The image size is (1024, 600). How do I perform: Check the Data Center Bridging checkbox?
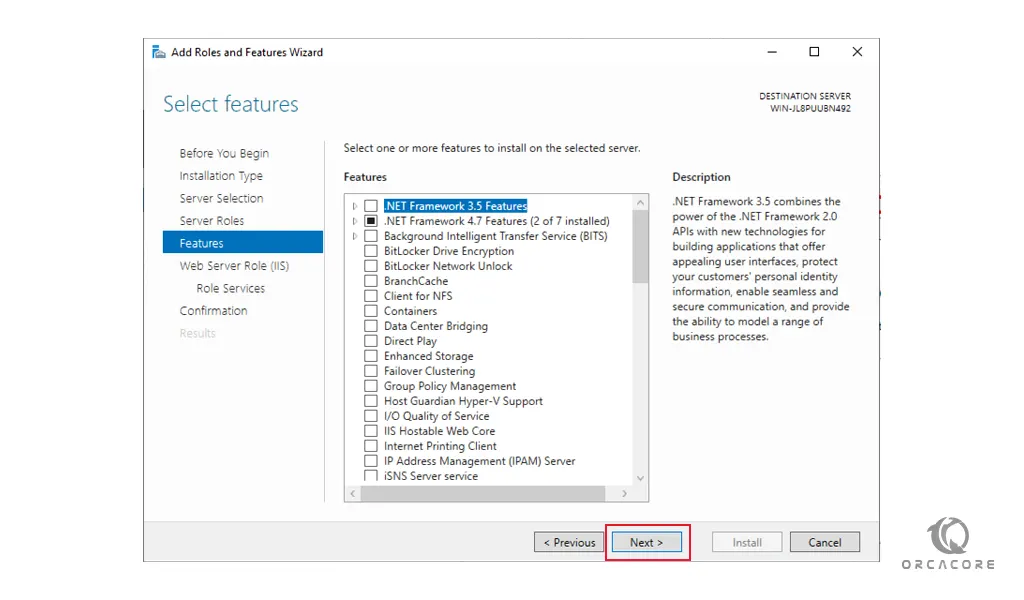(x=370, y=326)
